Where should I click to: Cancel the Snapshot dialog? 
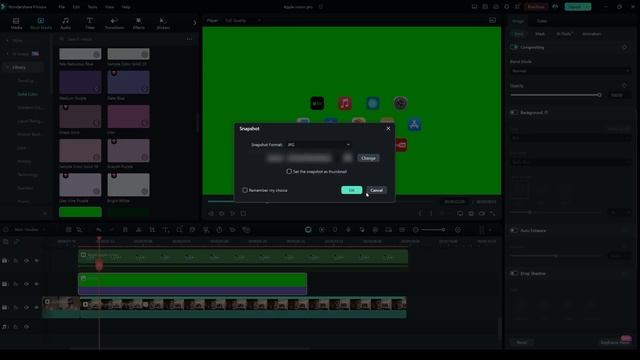pyautogui.click(x=376, y=190)
